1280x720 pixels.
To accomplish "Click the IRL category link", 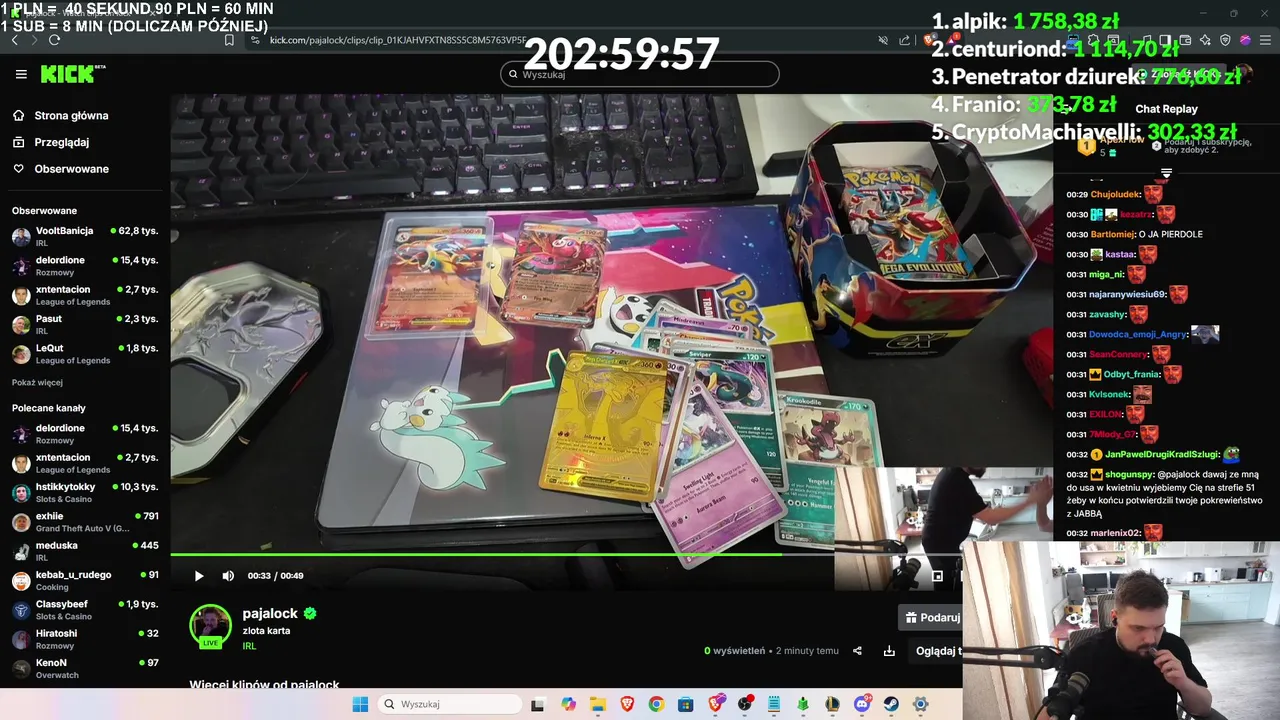I will coord(249,646).
